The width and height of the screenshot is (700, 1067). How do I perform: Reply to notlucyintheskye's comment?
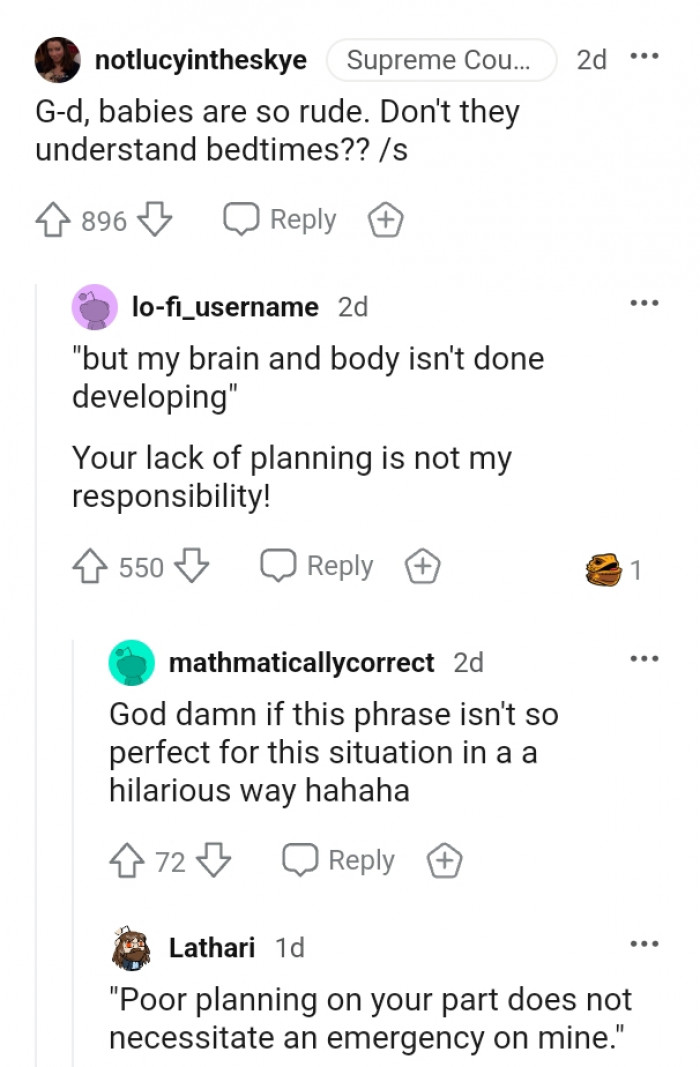281,220
